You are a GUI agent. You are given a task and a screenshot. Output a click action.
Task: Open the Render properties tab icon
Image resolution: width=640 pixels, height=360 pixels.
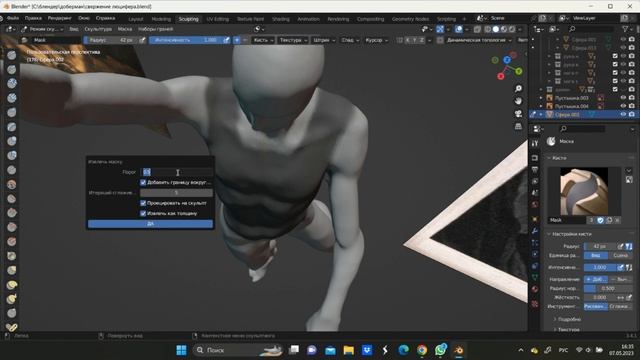535,158
